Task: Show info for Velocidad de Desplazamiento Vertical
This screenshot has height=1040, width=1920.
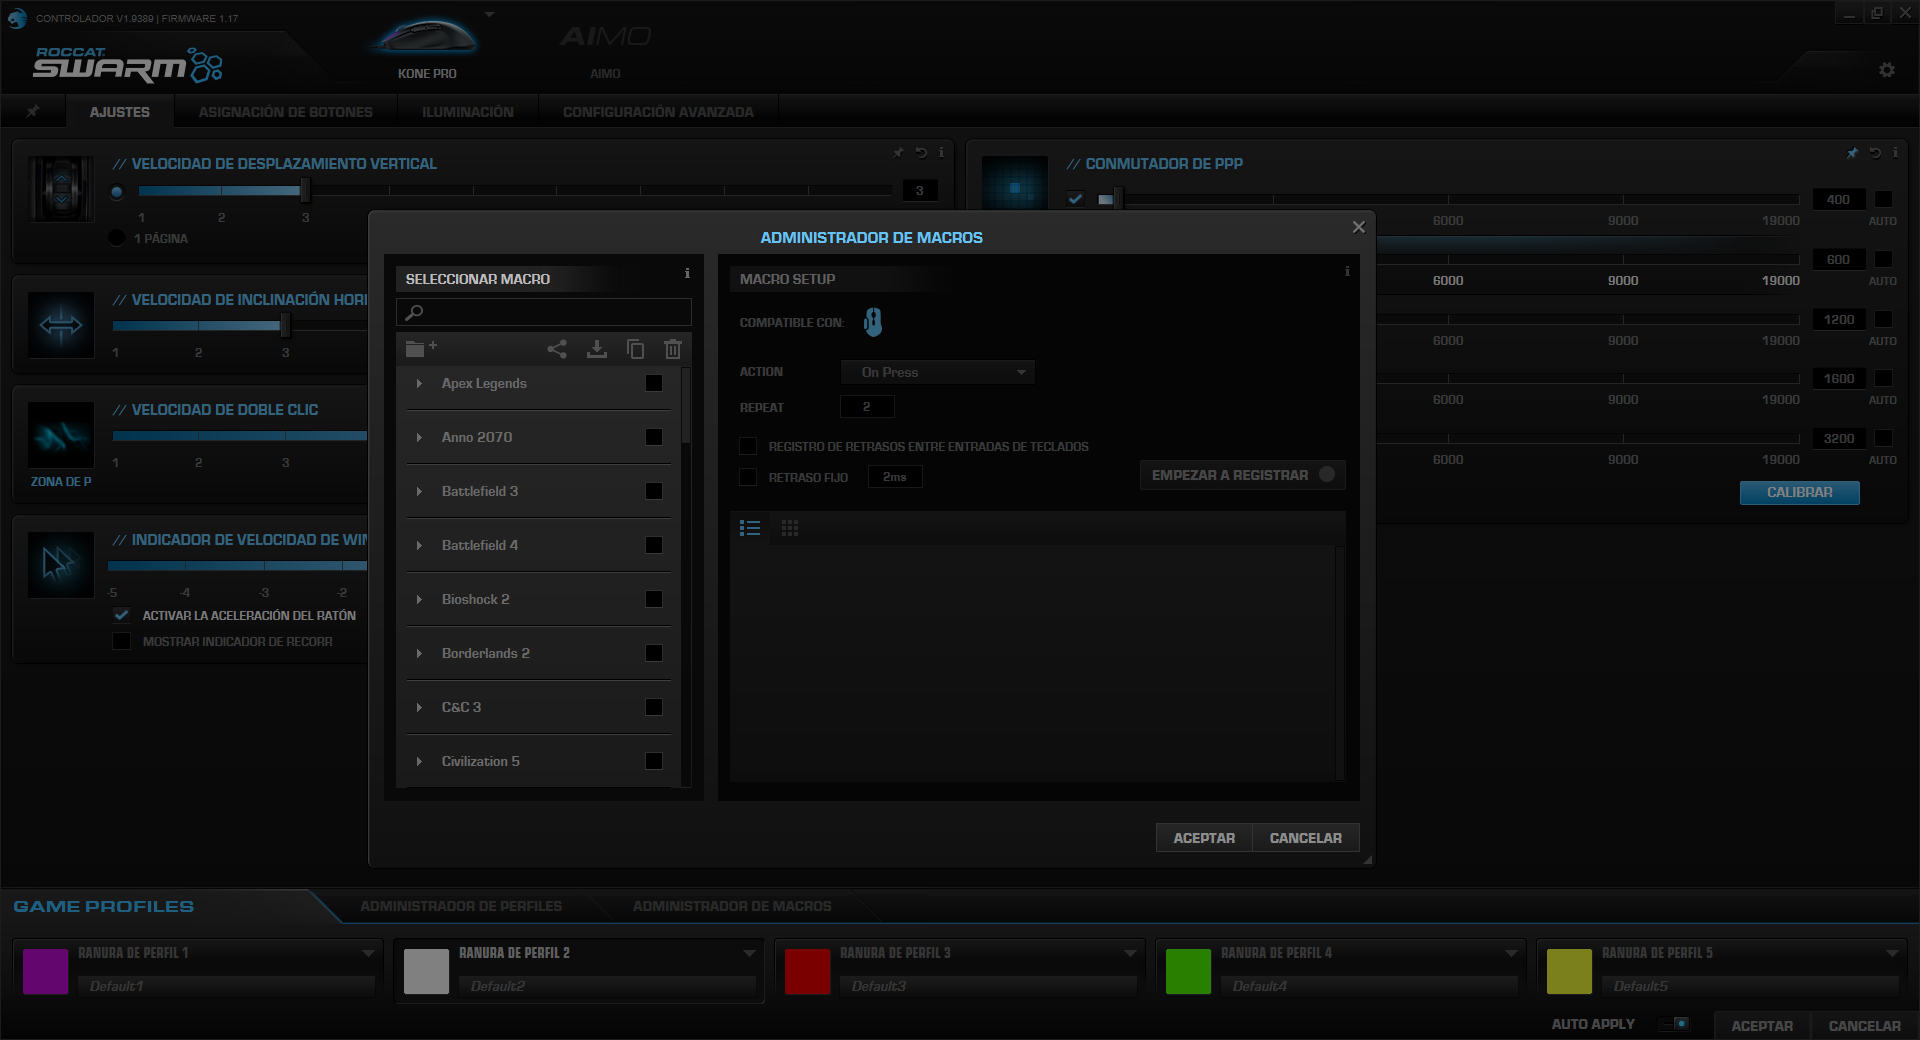Action: coord(941,153)
